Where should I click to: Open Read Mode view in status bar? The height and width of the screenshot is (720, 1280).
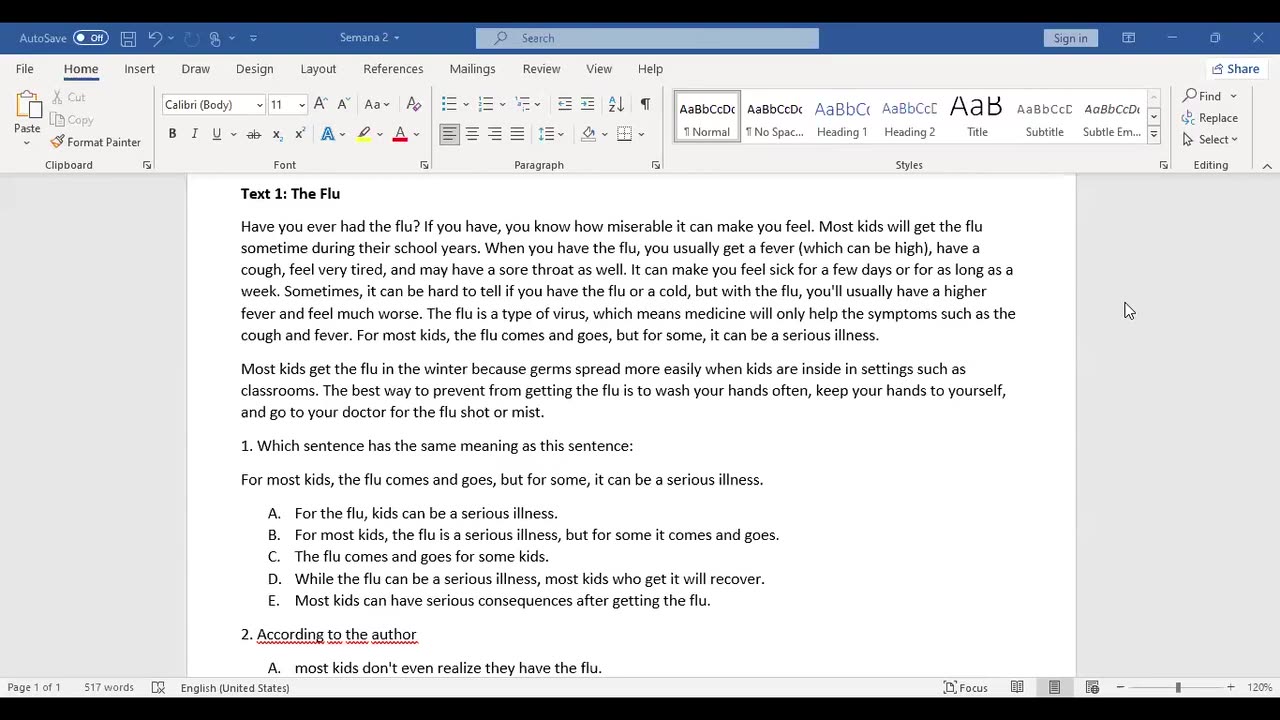1017,687
